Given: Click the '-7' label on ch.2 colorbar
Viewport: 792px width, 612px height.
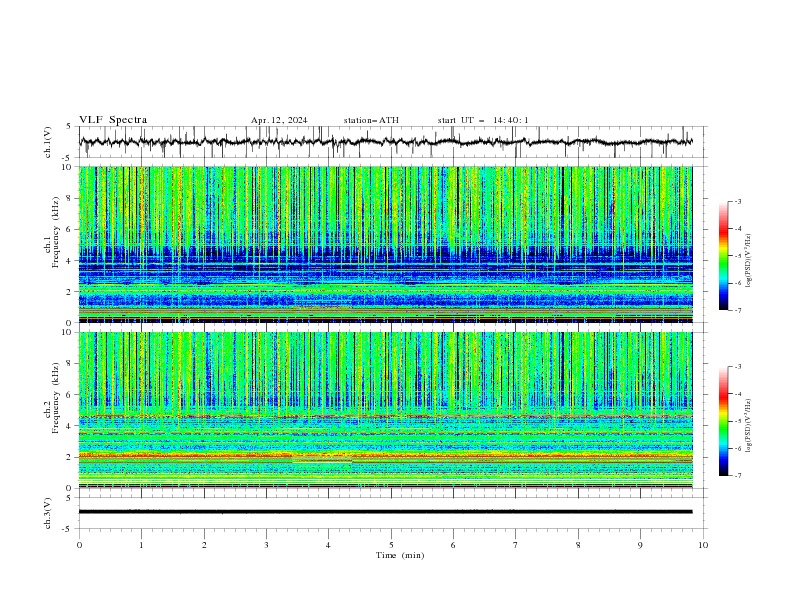Looking at the screenshot, I should [x=737, y=476].
